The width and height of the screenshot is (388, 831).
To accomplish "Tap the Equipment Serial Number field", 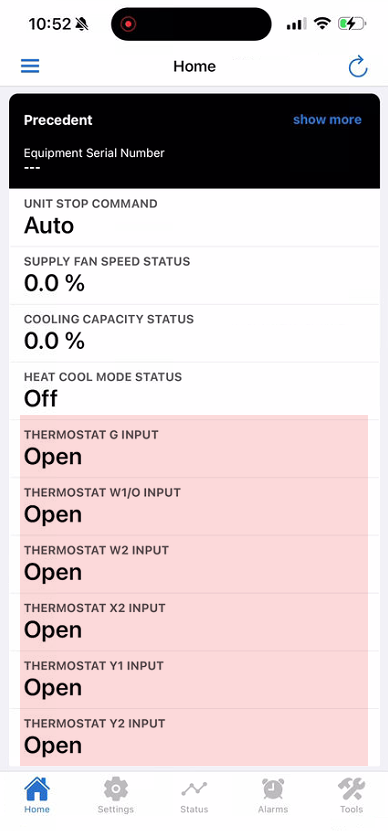I will 94,160.
